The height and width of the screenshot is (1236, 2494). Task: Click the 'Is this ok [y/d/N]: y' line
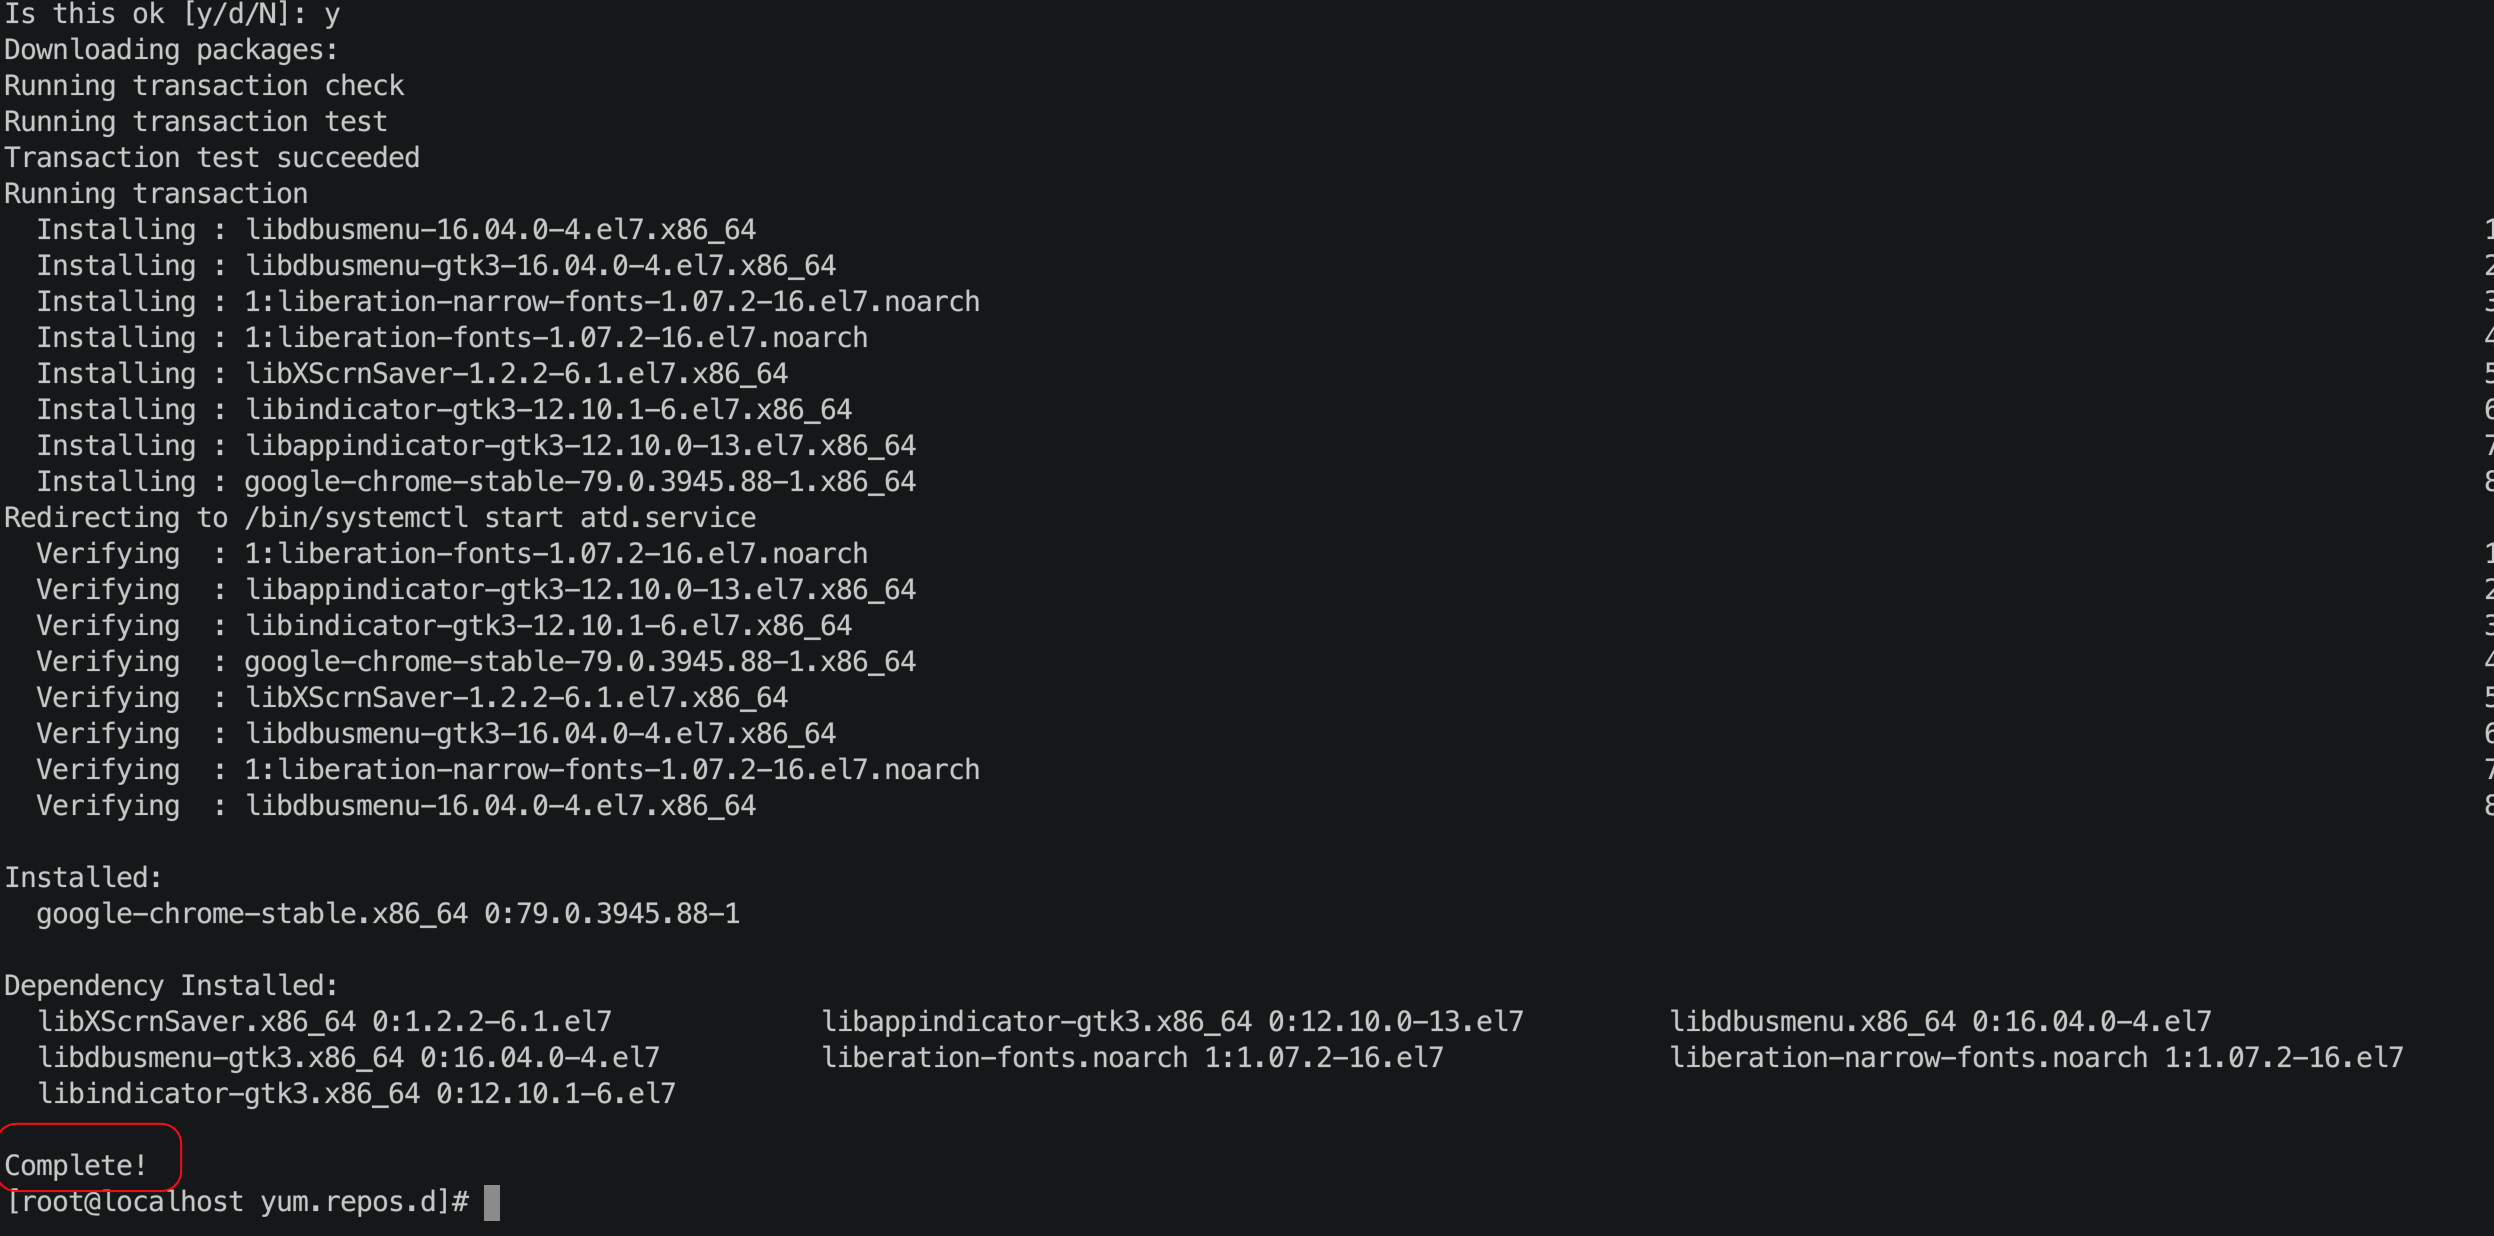[x=172, y=14]
